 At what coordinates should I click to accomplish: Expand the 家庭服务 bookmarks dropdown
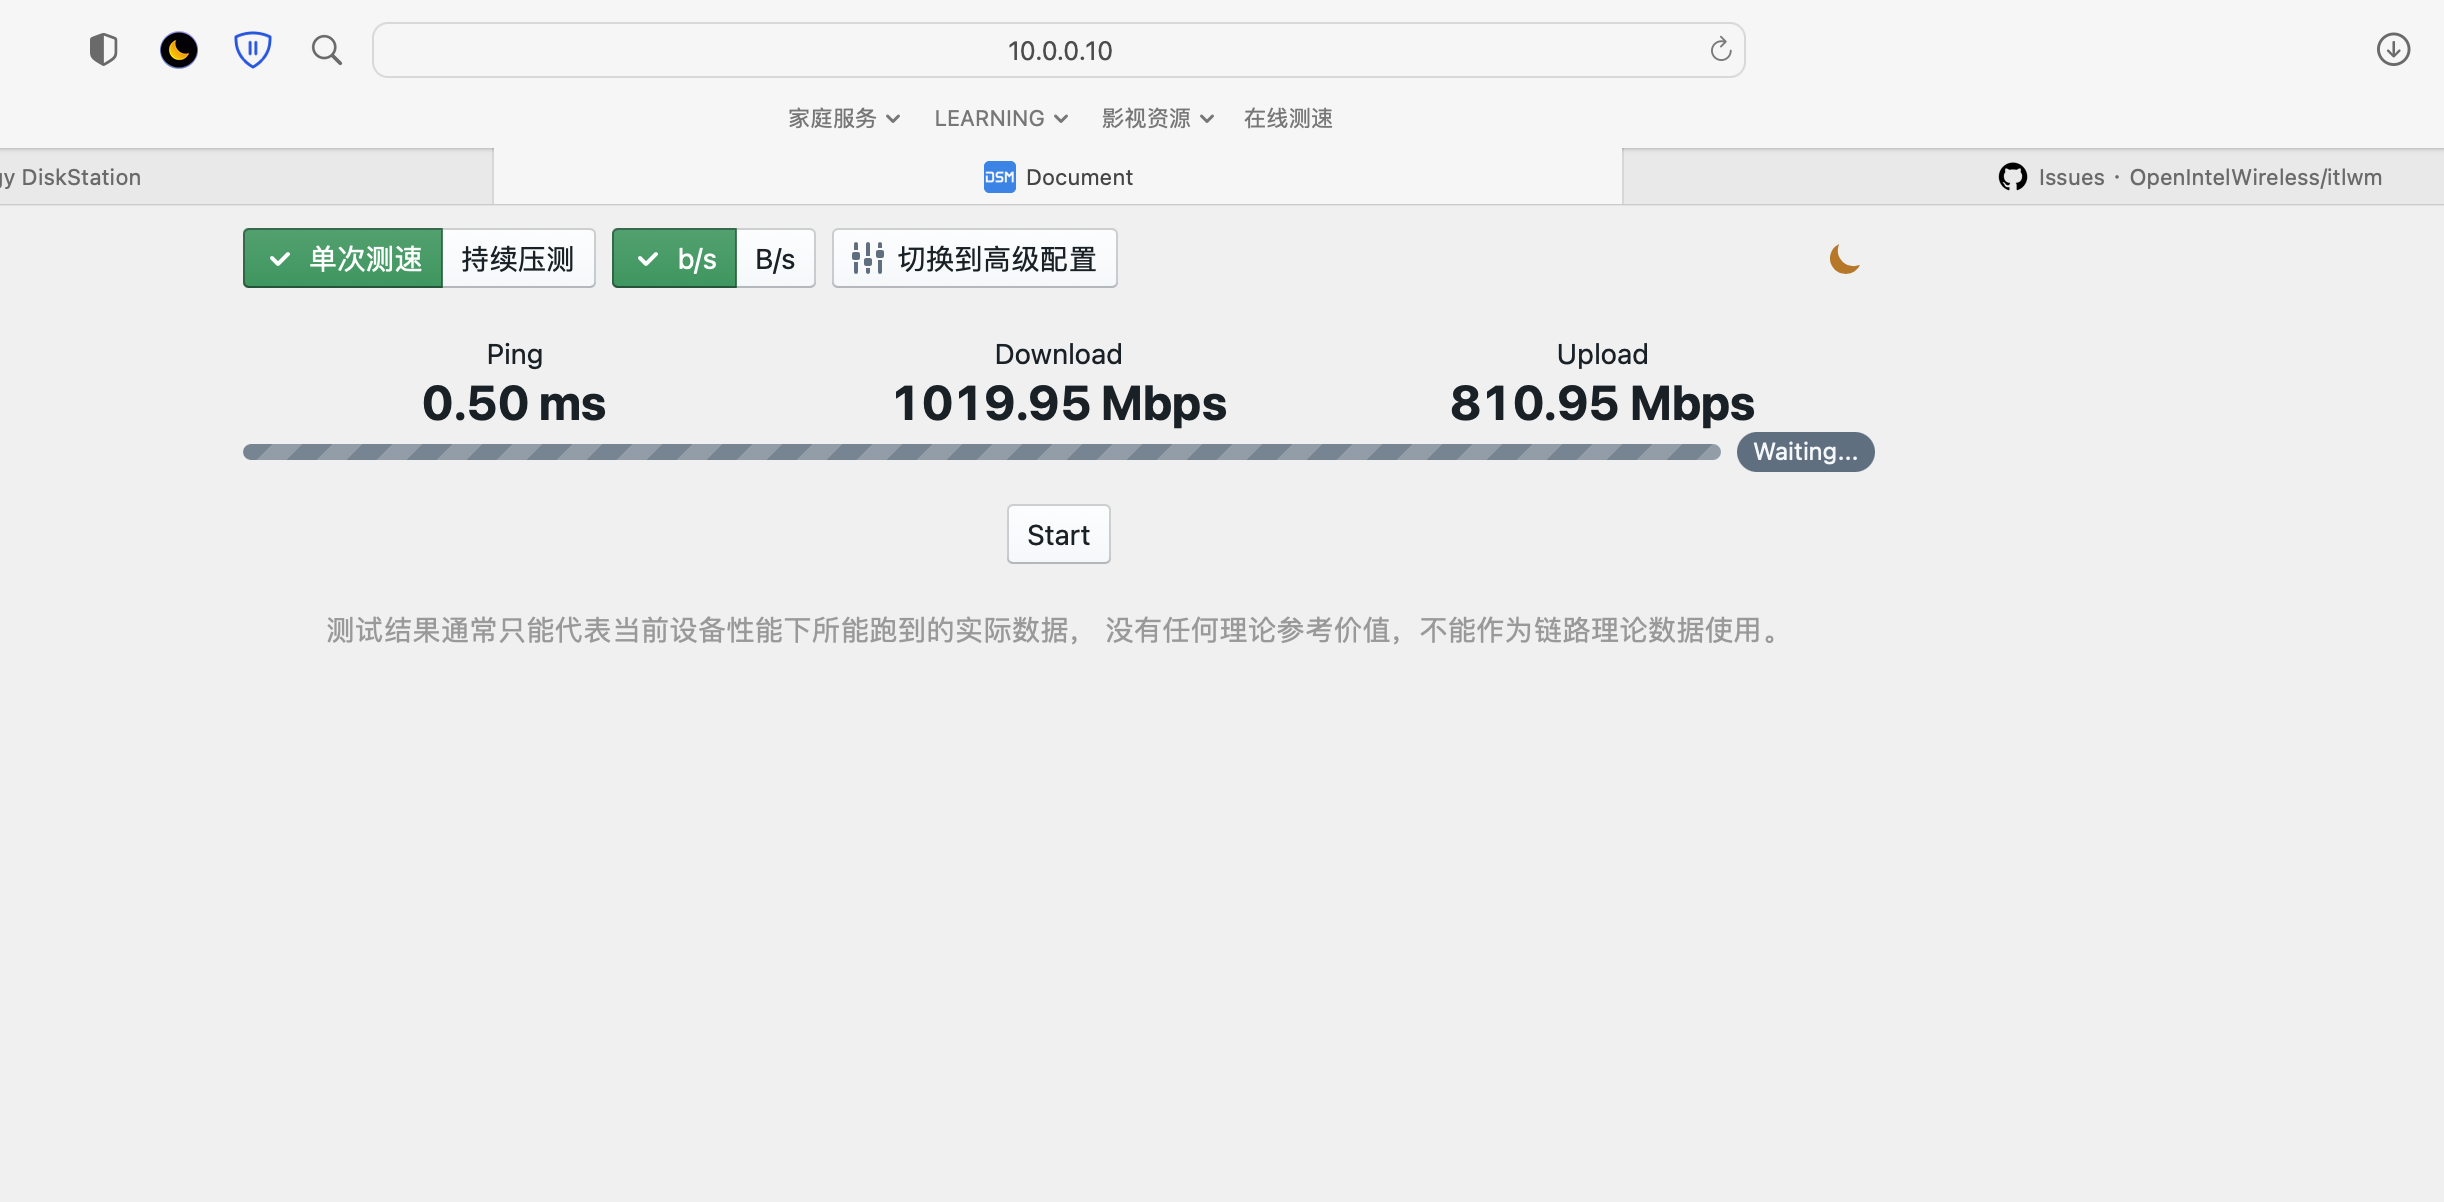click(x=843, y=118)
